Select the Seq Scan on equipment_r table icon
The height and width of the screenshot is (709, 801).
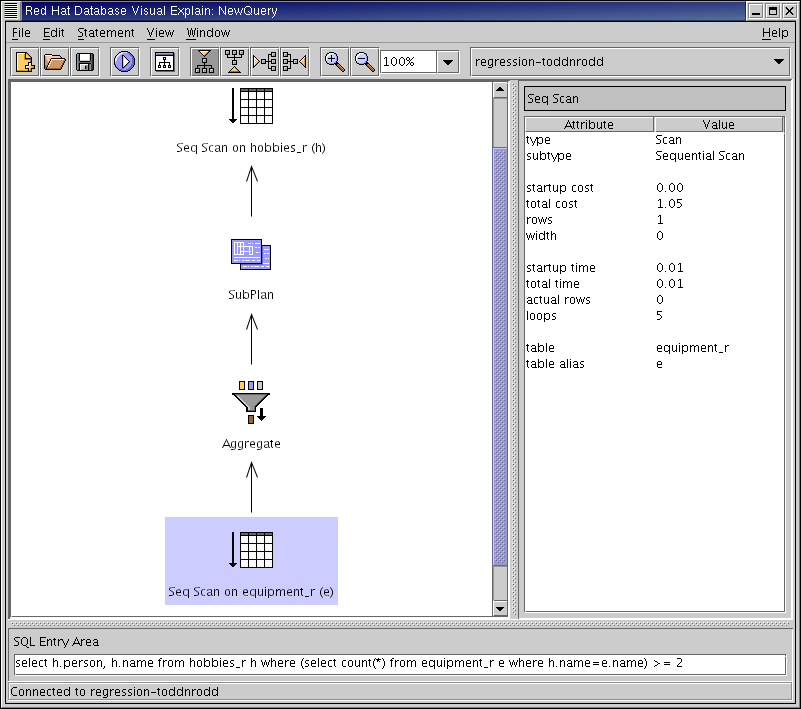(251, 550)
